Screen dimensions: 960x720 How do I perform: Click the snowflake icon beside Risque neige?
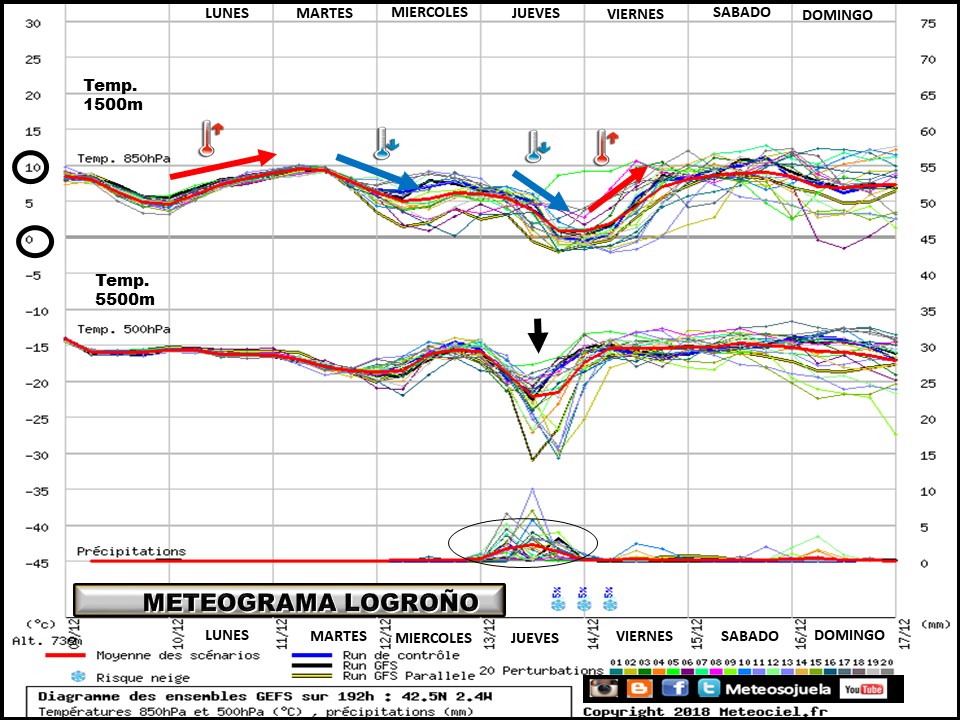pyautogui.click(x=78, y=677)
